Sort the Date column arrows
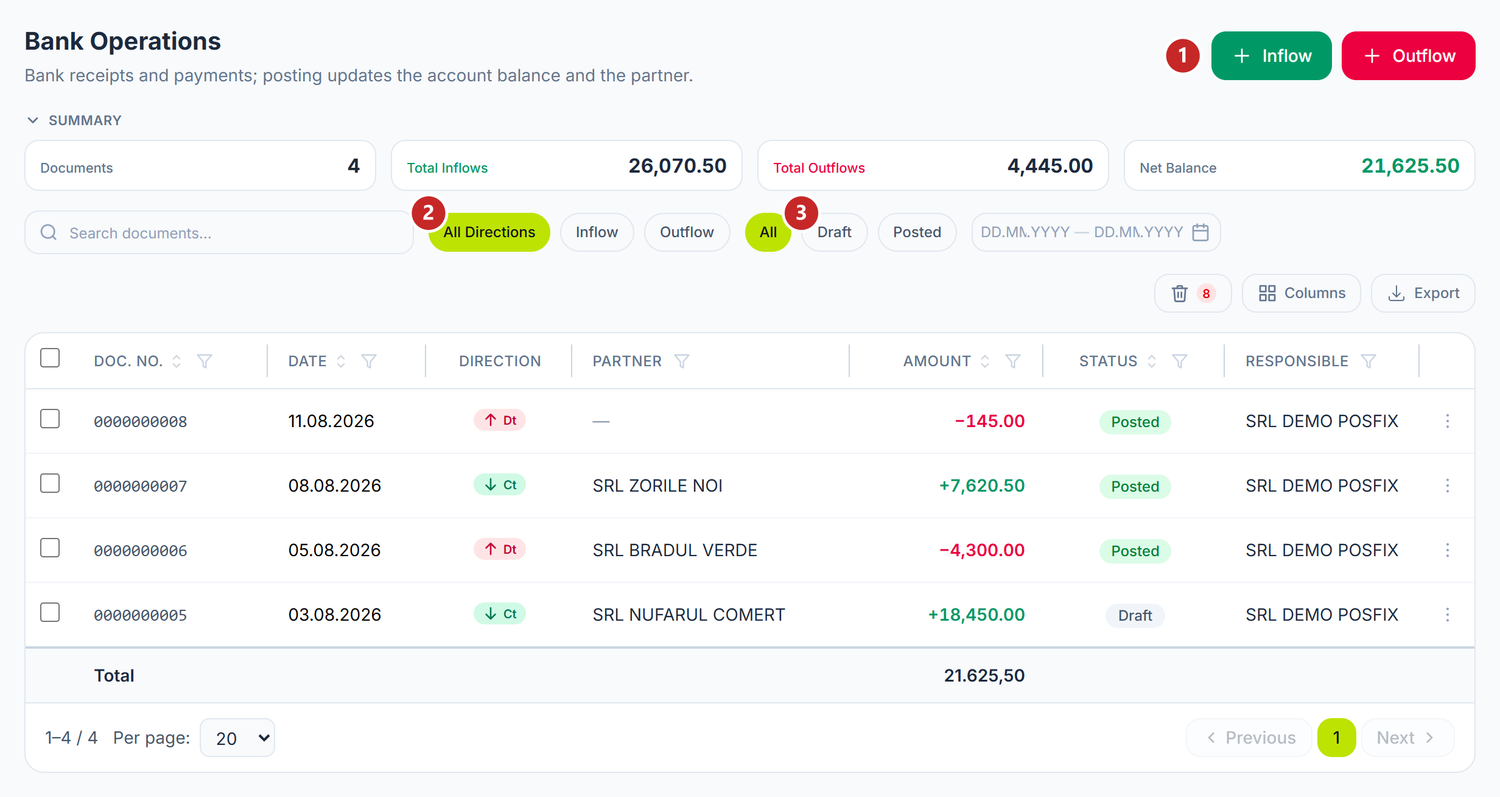1500x797 pixels. tap(341, 361)
